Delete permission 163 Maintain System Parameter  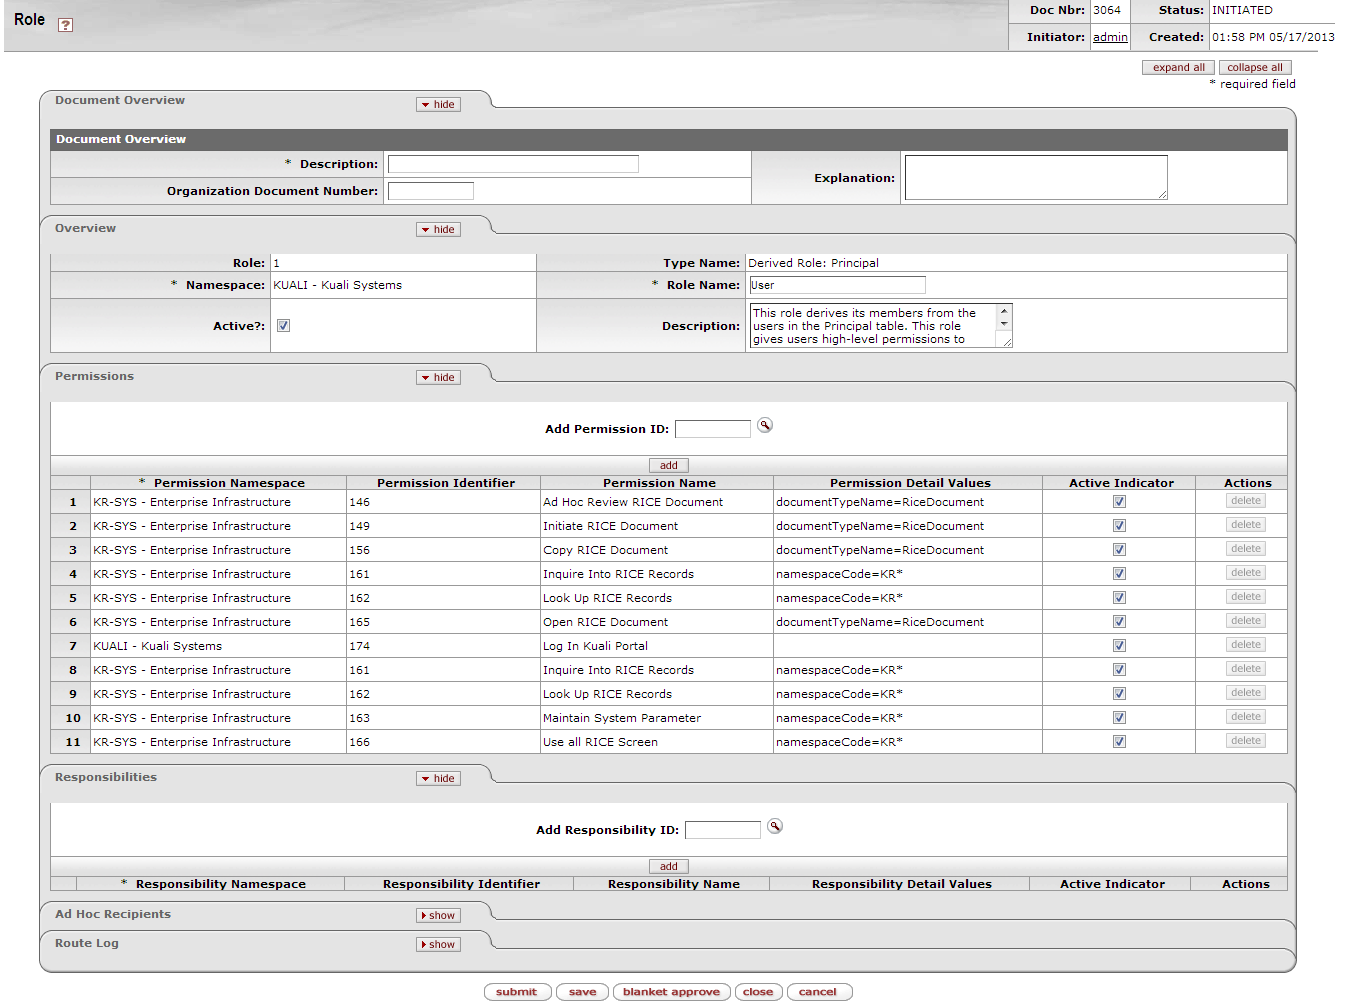pos(1246,717)
